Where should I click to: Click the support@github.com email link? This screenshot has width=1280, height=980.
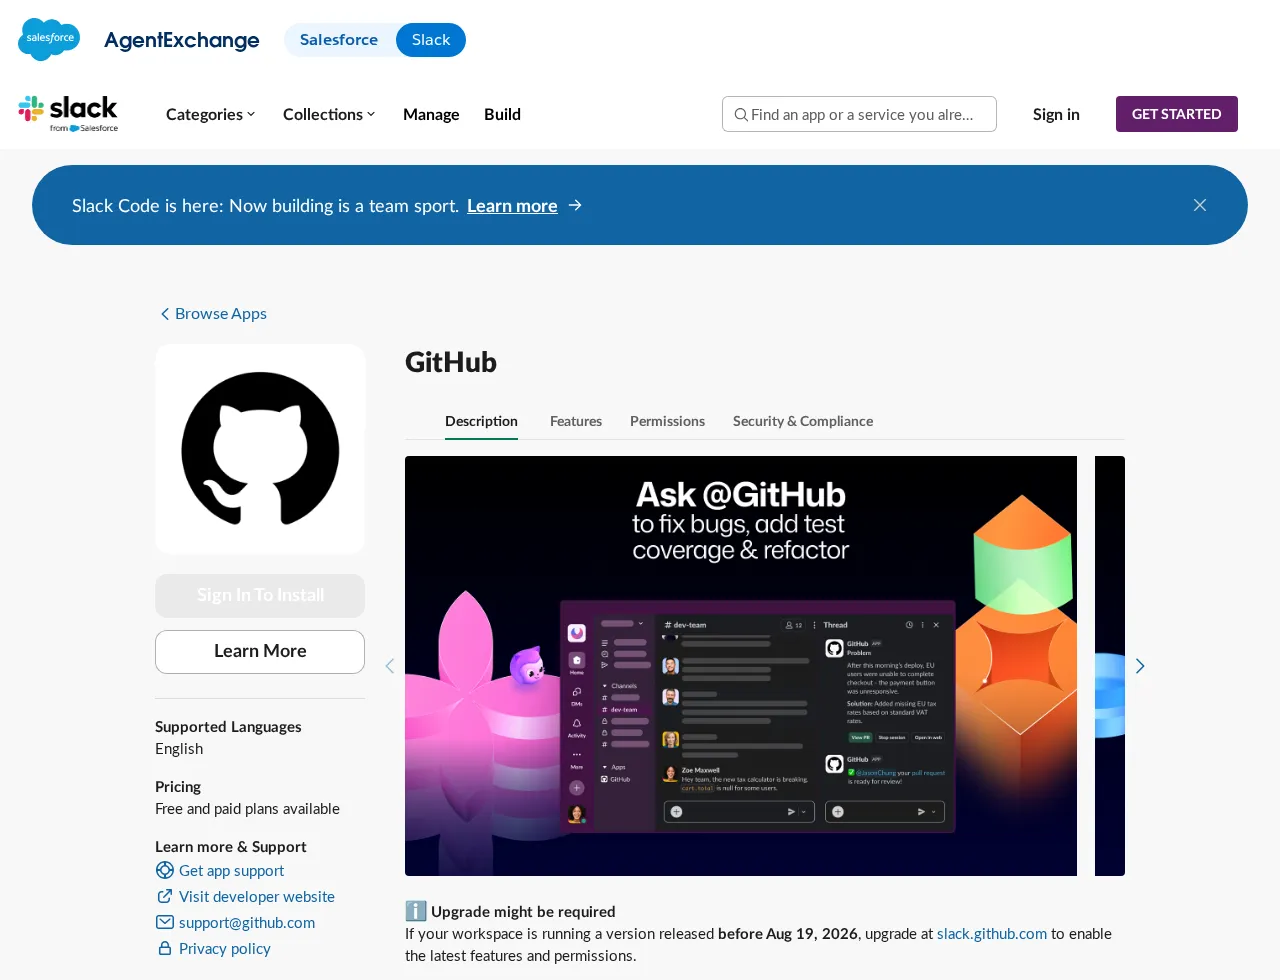(247, 922)
